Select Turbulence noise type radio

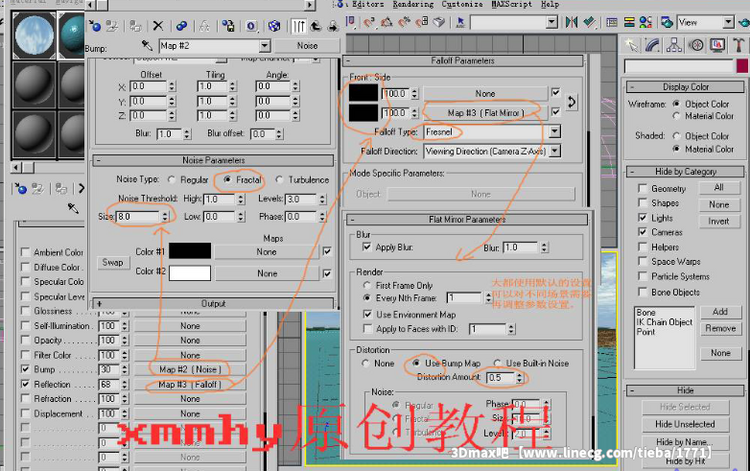pos(279,180)
